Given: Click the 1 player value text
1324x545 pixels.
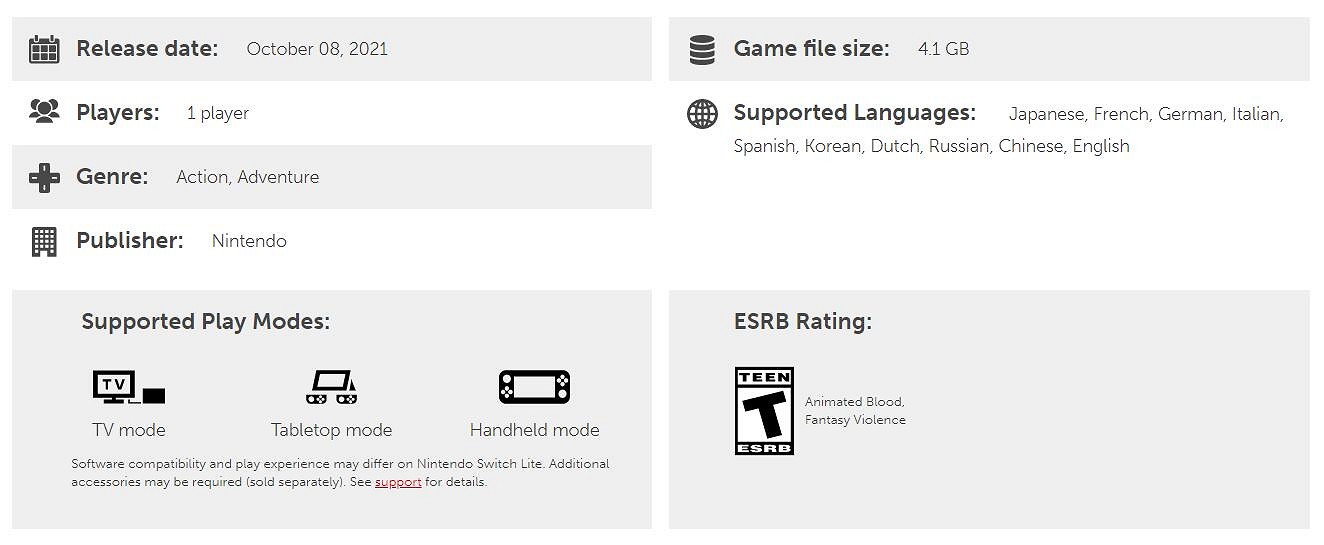Looking at the screenshot, I should (x=218, y=113).
